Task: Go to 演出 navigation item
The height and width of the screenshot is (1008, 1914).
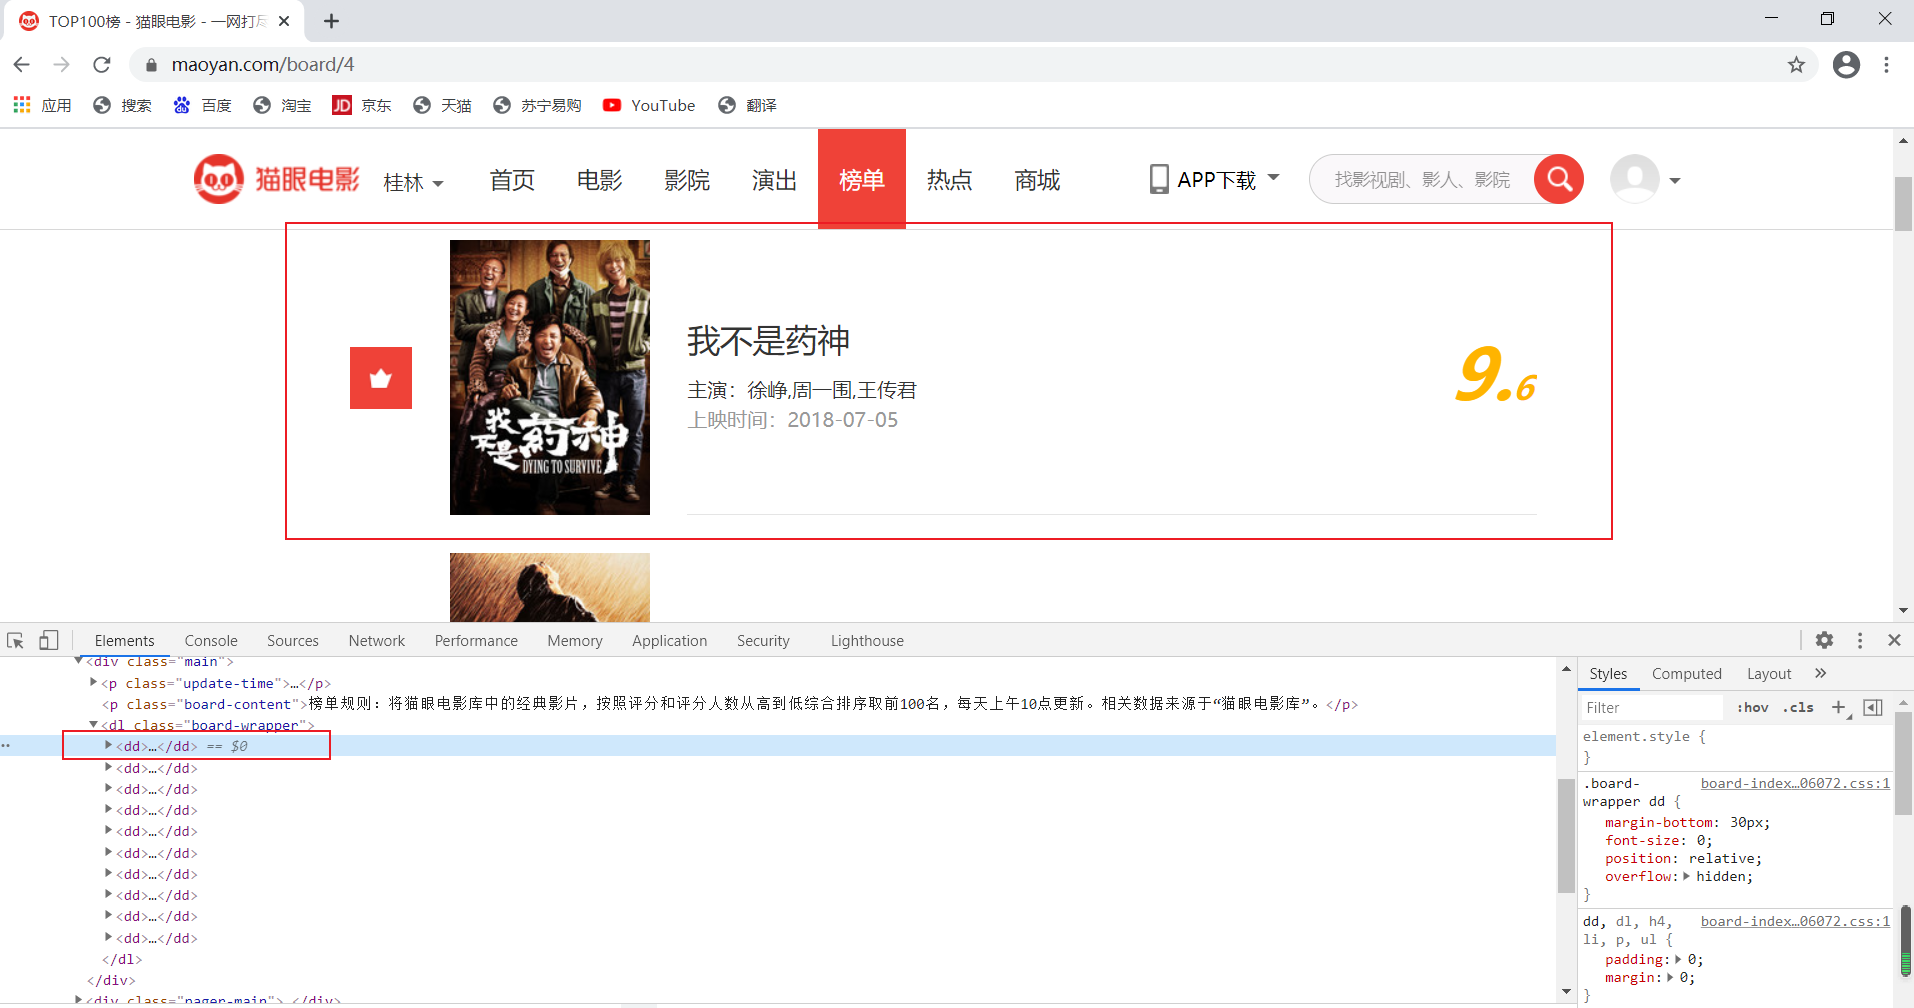Action: coord(774,180)
